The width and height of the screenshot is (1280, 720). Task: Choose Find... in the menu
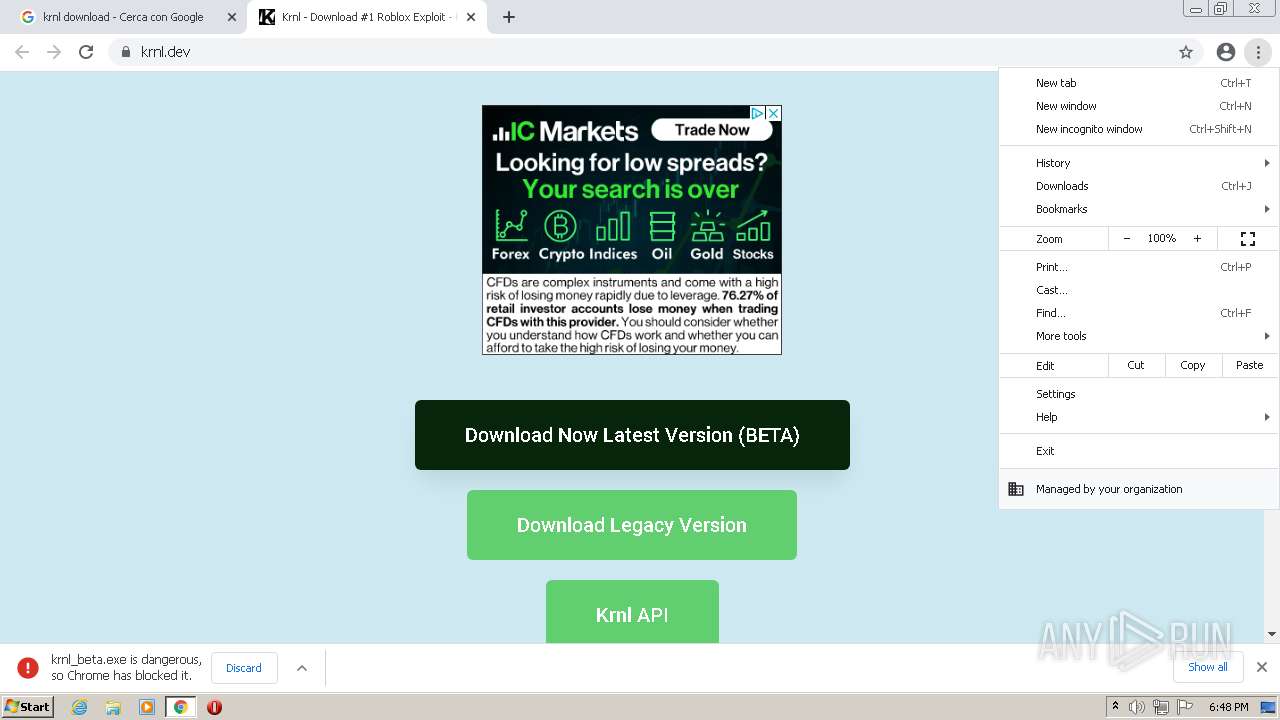pyautogui.click(x=1139, y=313)
